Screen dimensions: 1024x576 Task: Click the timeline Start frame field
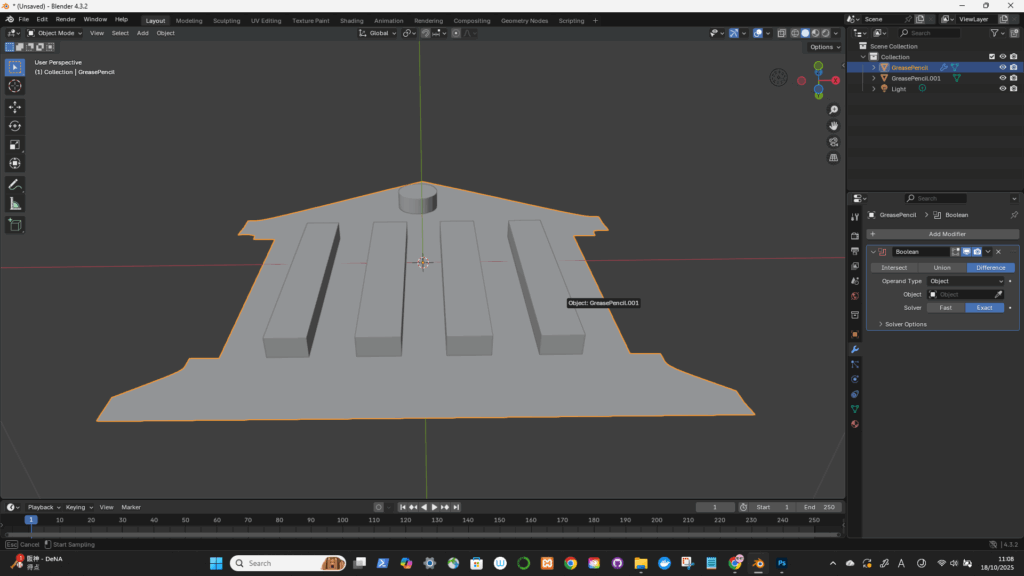[x=772, y=507]
